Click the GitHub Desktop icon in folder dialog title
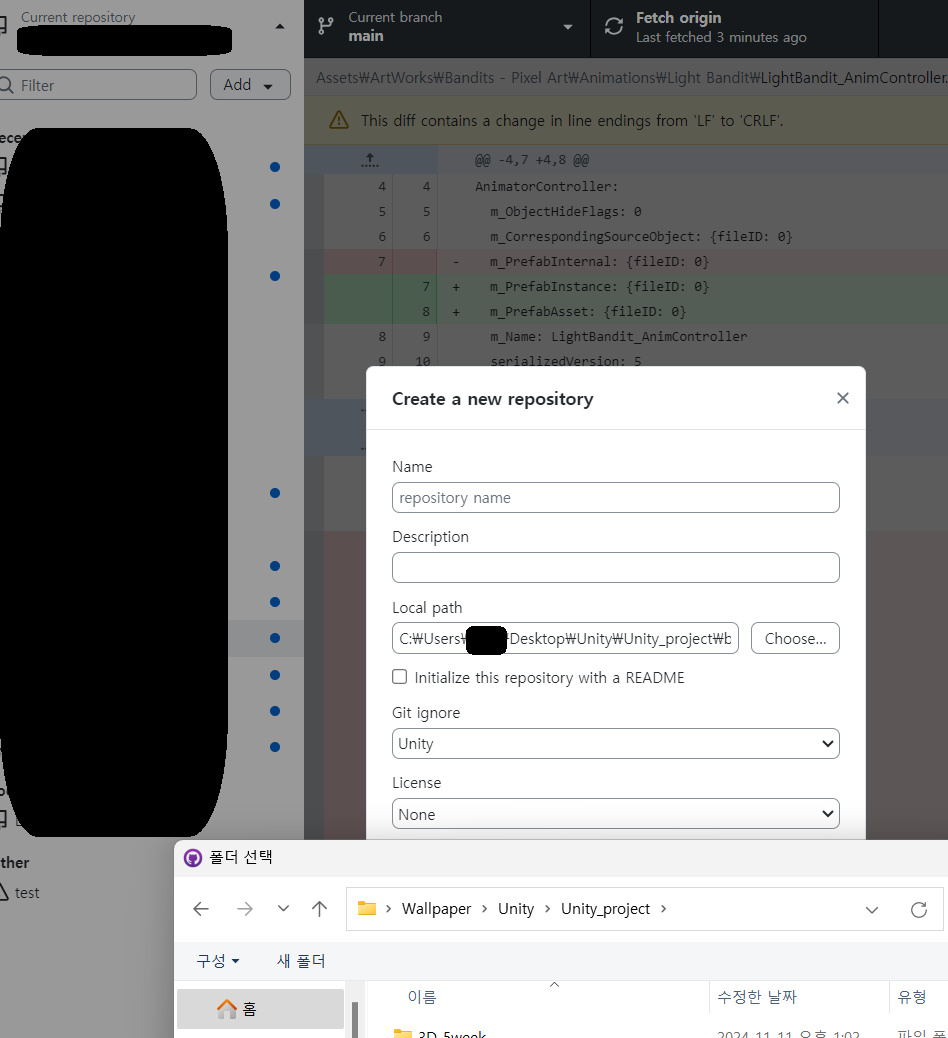948x1038 pixels. [193, 858]
